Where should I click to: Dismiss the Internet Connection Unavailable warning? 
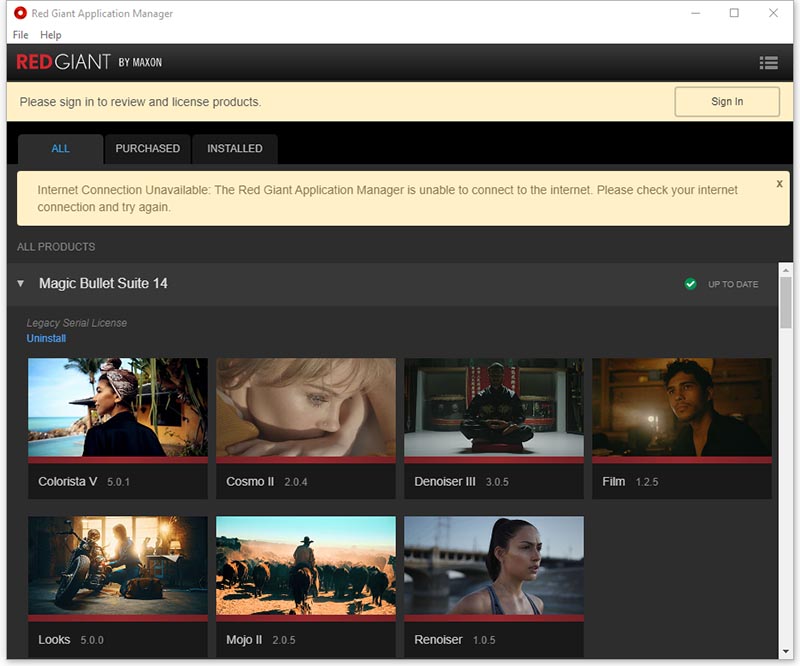[779, 184]
